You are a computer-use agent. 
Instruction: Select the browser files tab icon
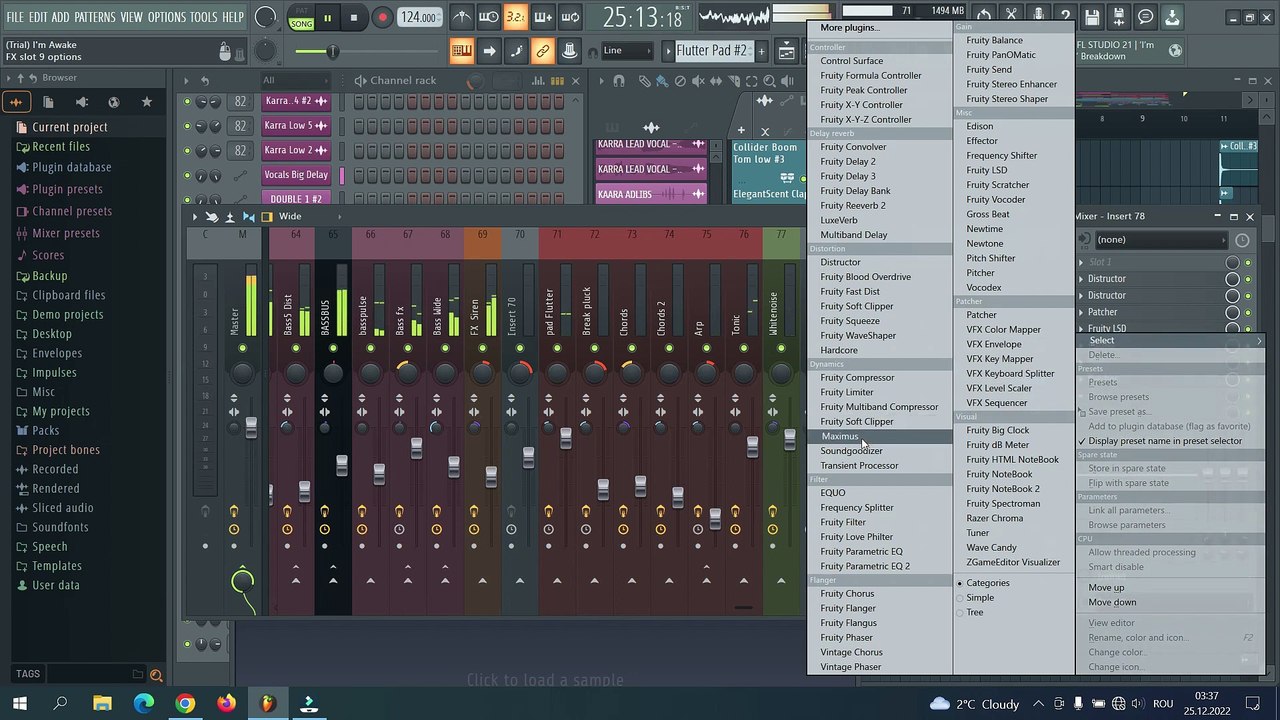point(48,102)
